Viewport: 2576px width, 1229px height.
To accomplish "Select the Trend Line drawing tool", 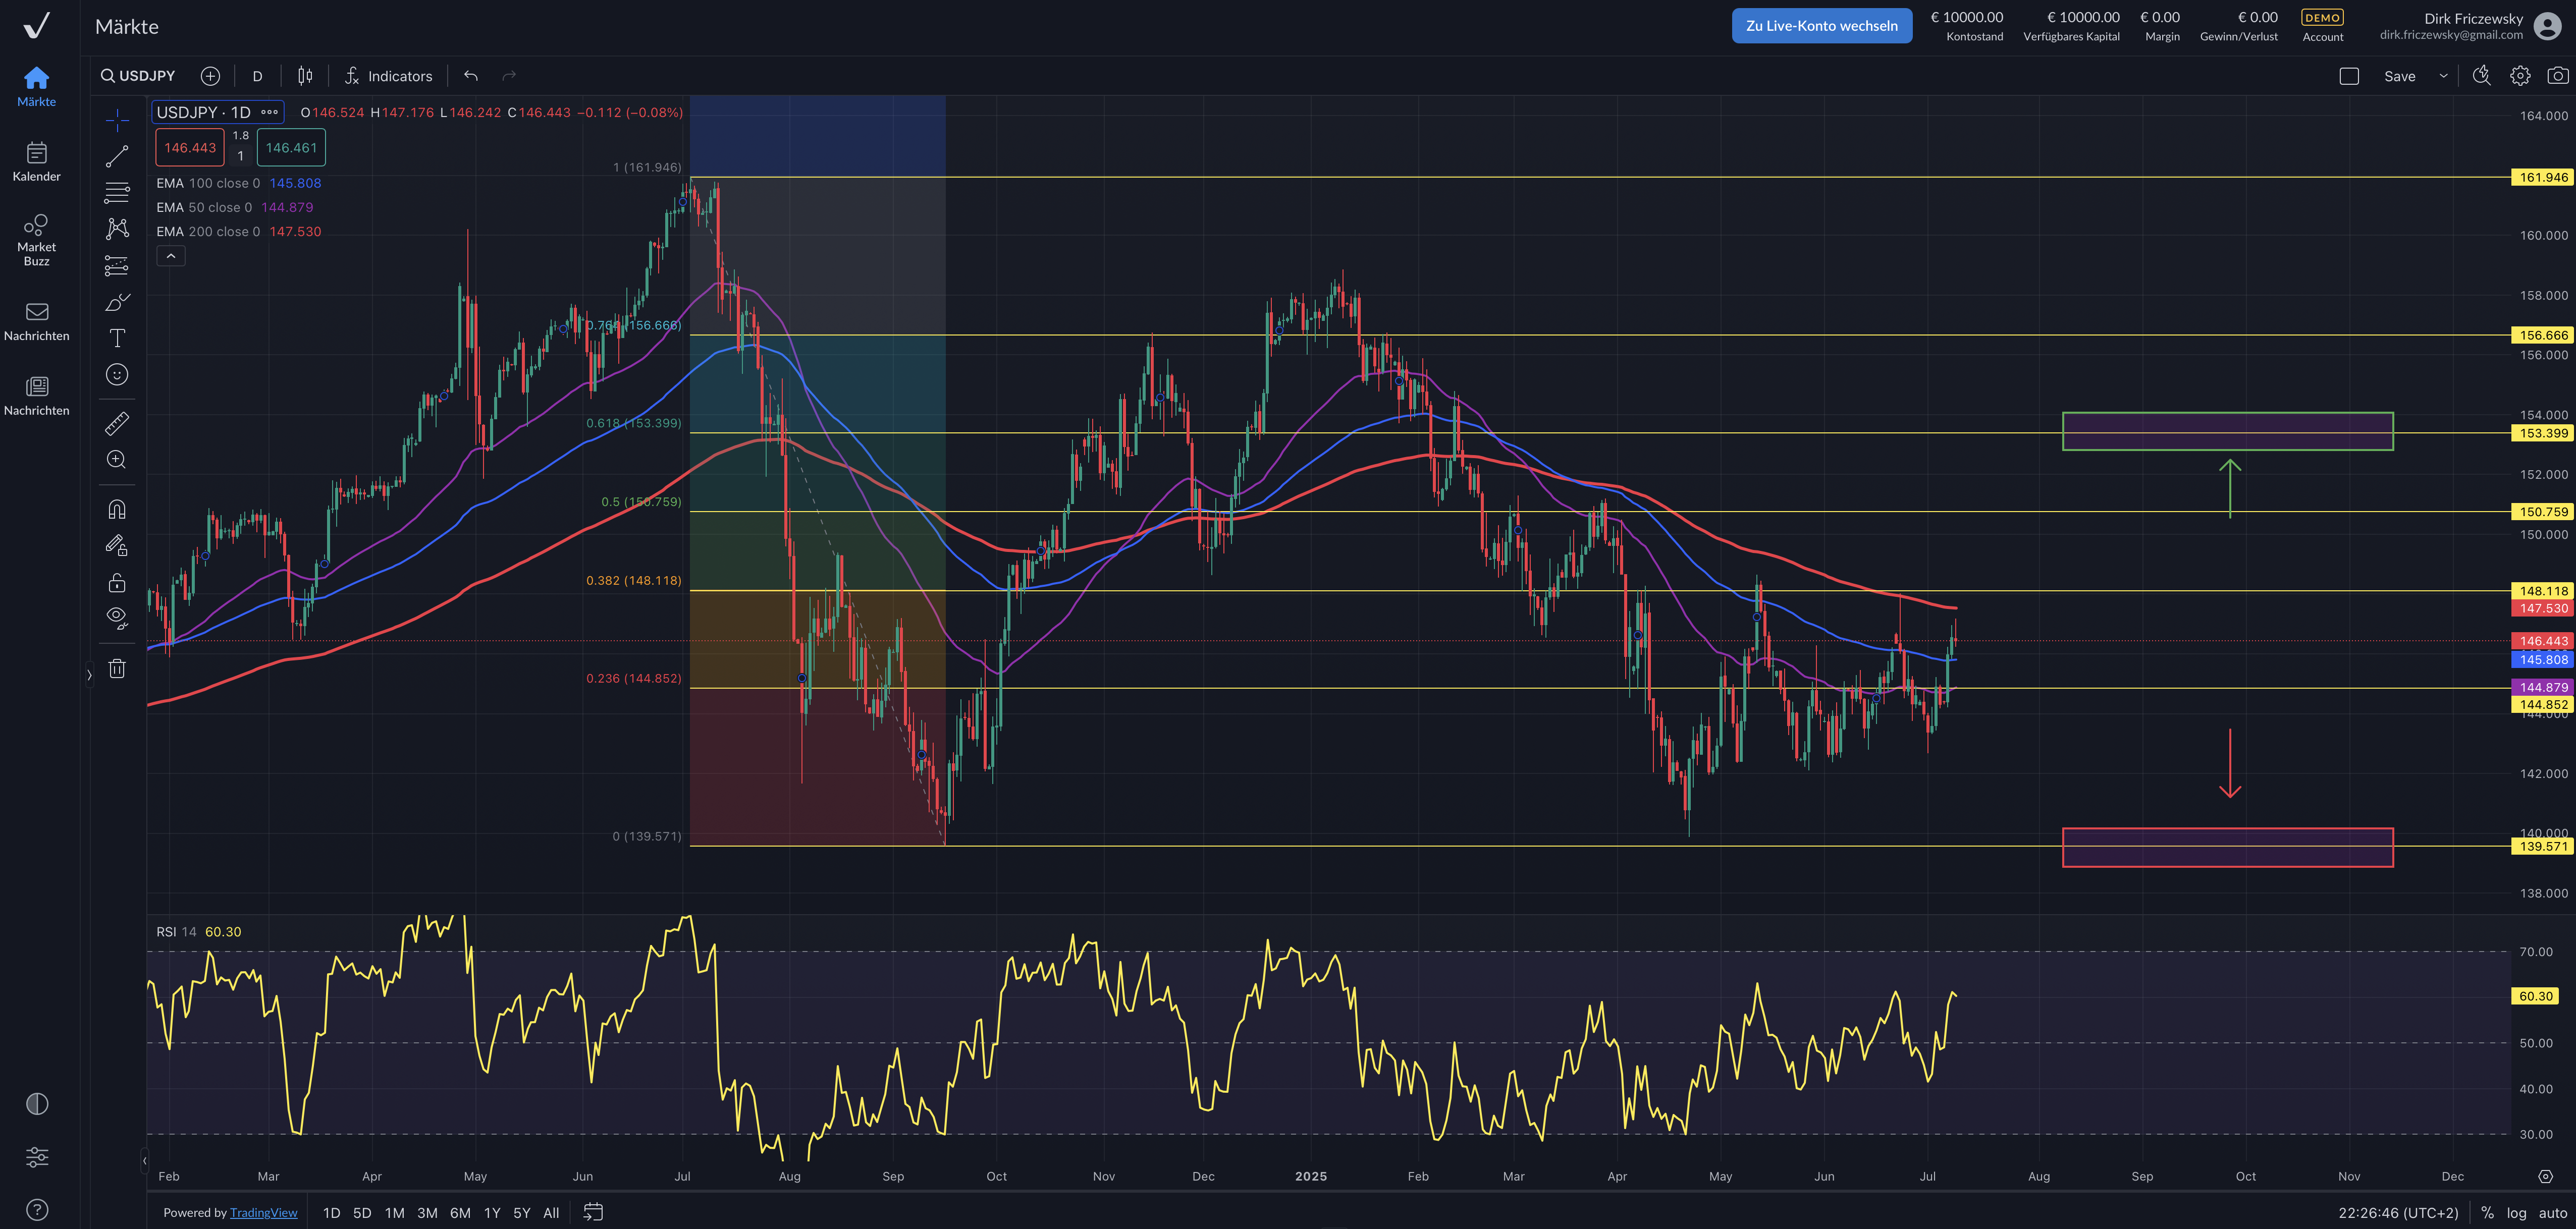I will [x=117, y=155].
